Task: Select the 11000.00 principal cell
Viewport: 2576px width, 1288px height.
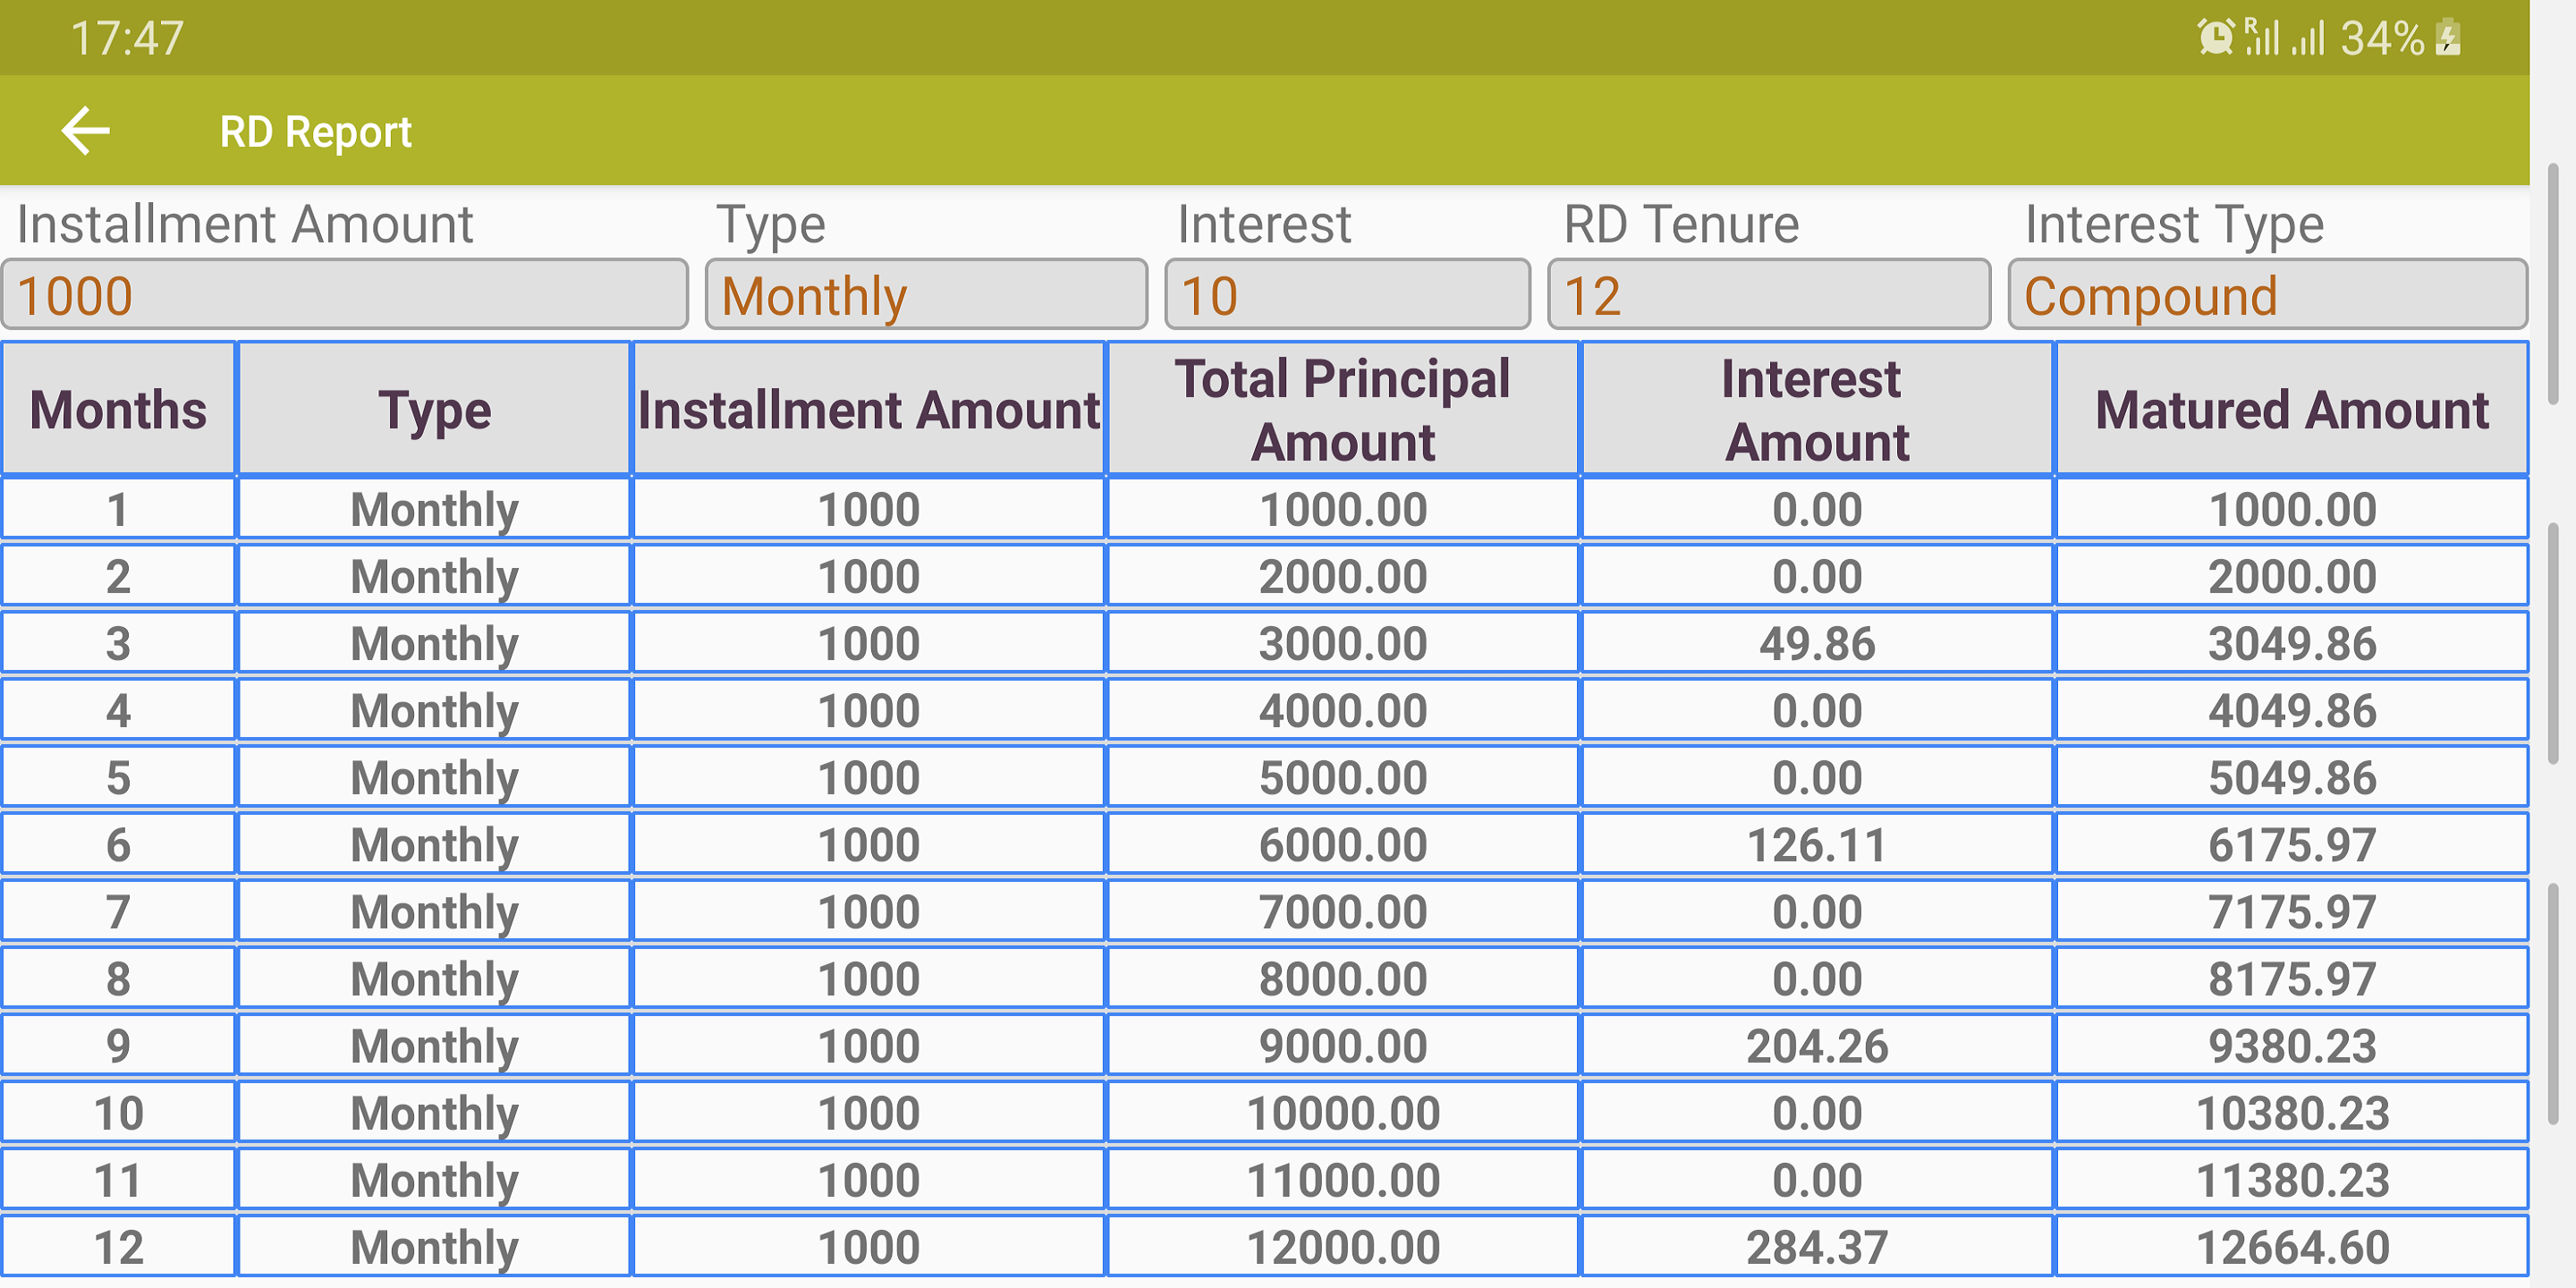Action: (x=1343, y=1180)
